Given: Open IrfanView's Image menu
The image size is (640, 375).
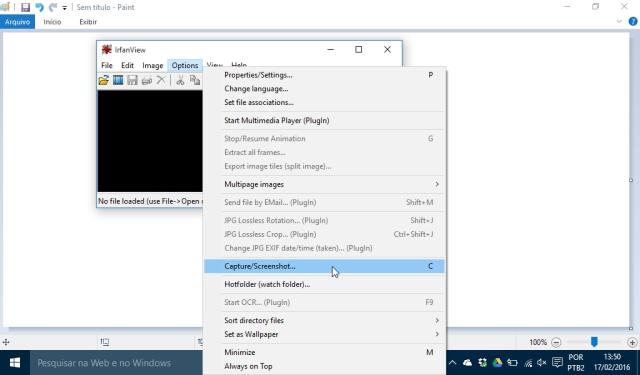Looking at the screenshot, I should point(153,65).
